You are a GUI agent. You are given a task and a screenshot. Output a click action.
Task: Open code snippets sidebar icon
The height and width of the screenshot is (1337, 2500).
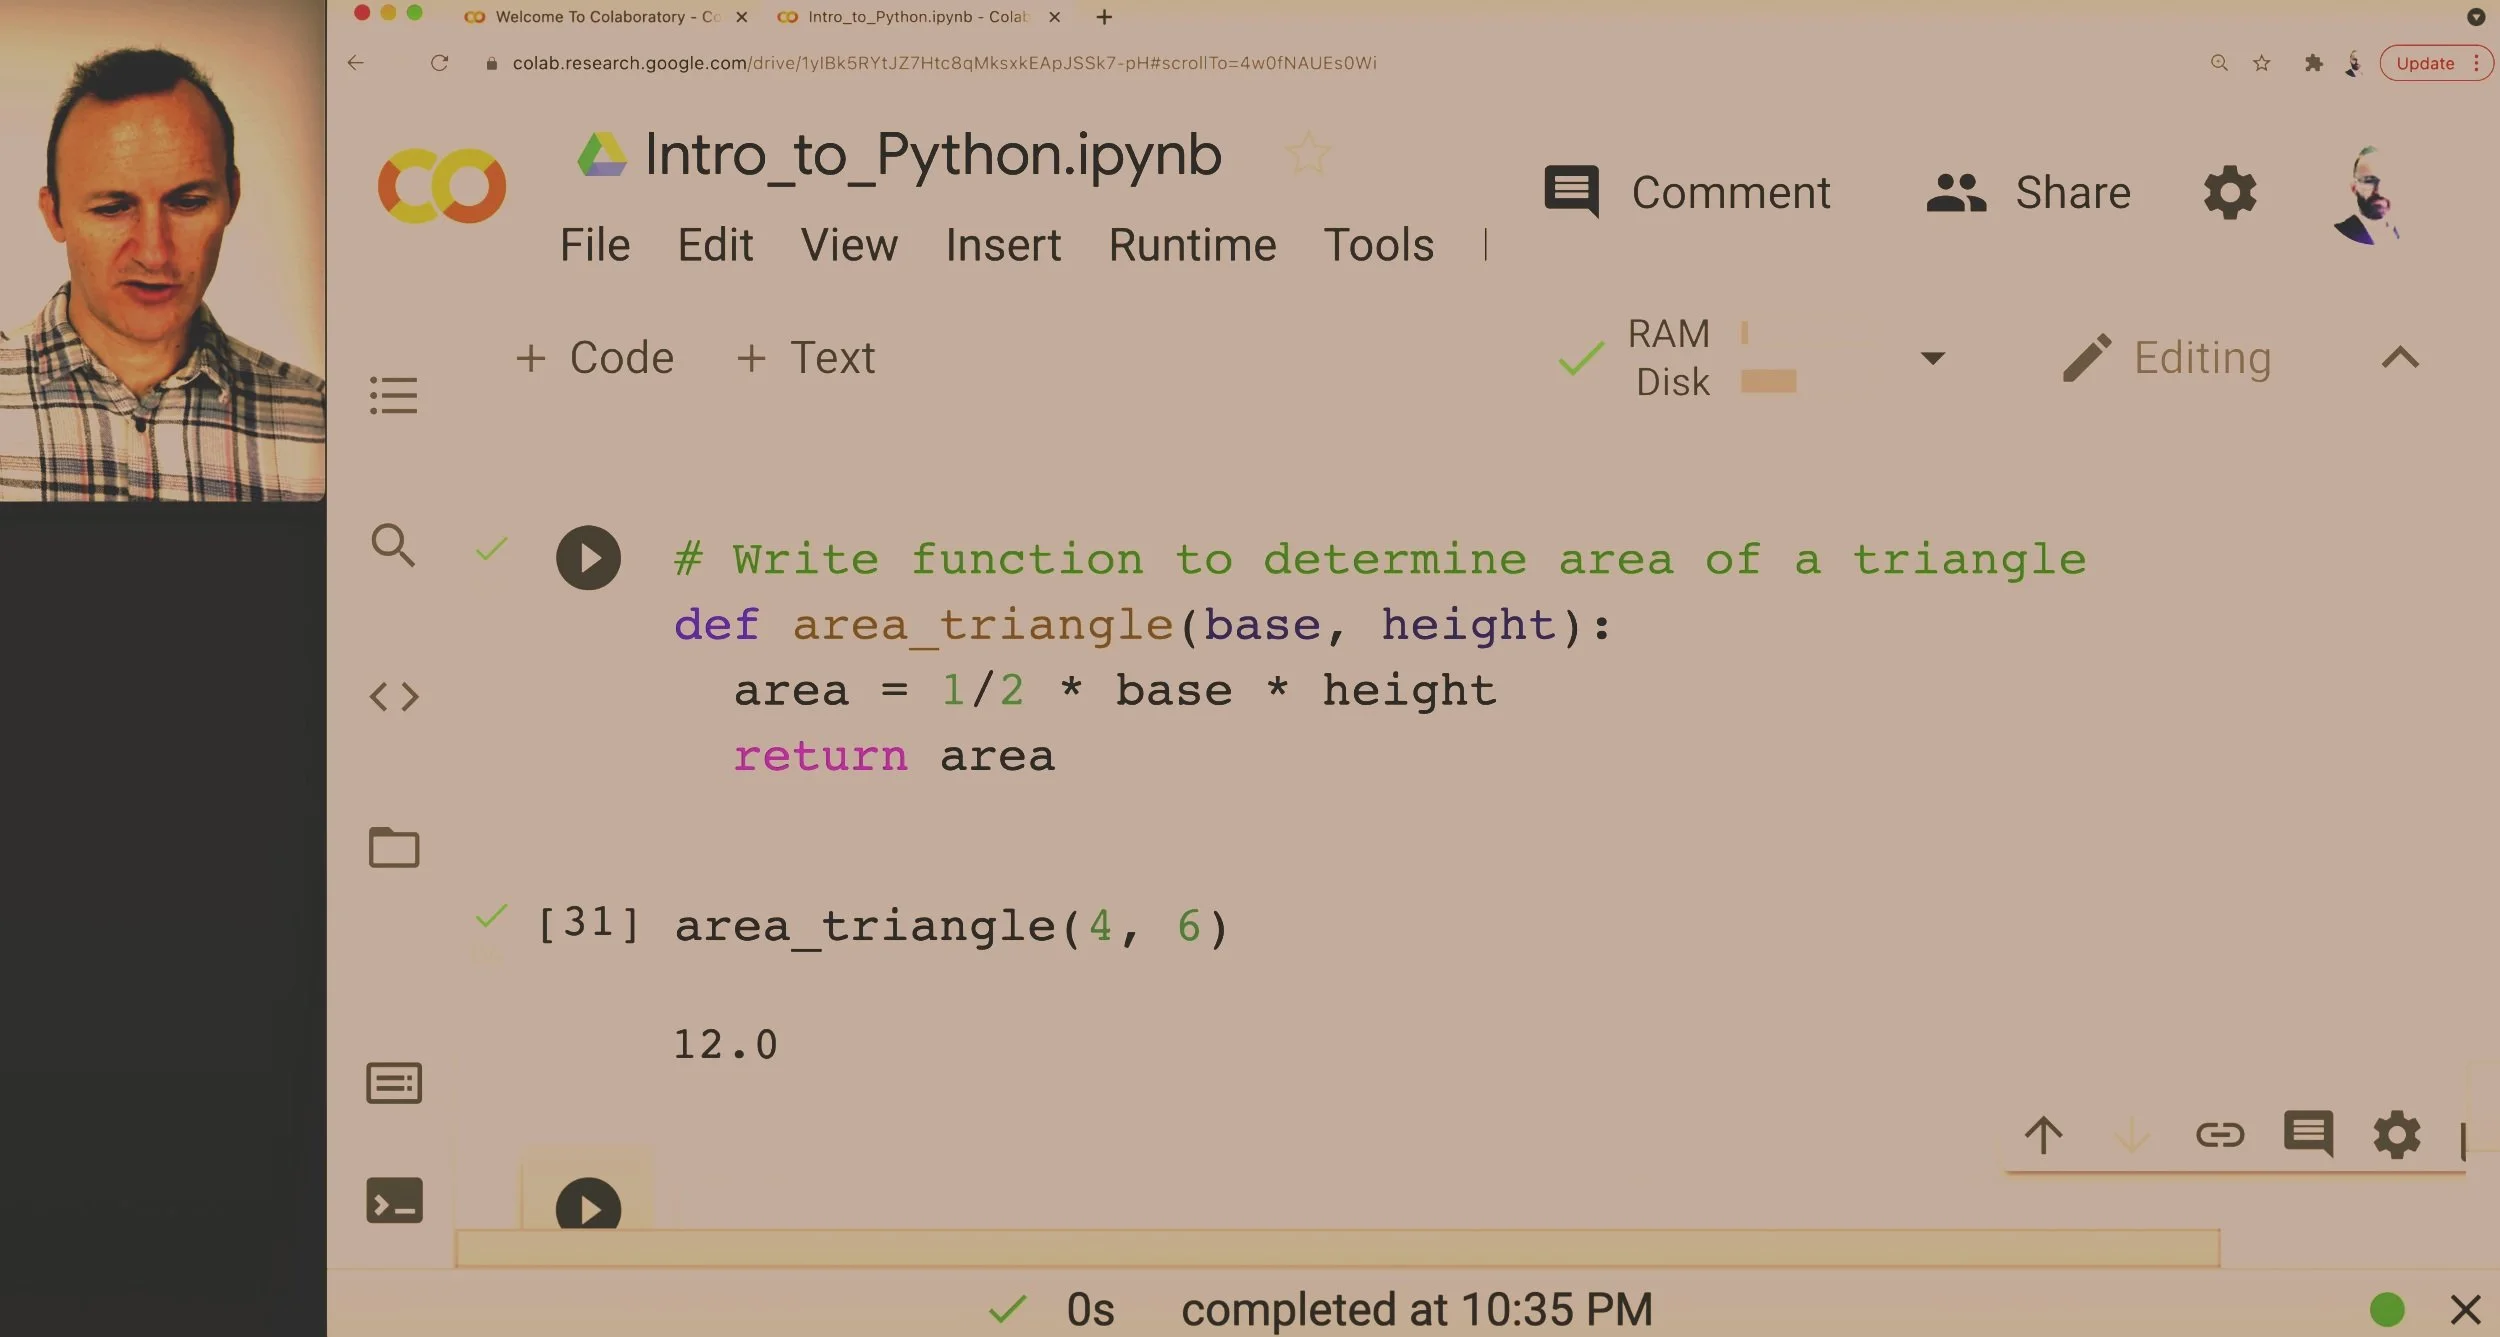393,696
